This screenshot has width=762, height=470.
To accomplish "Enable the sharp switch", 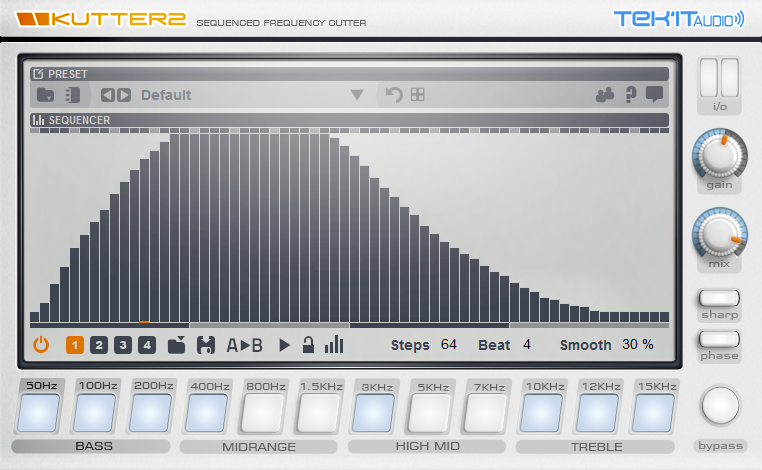I will coord(719,298).
